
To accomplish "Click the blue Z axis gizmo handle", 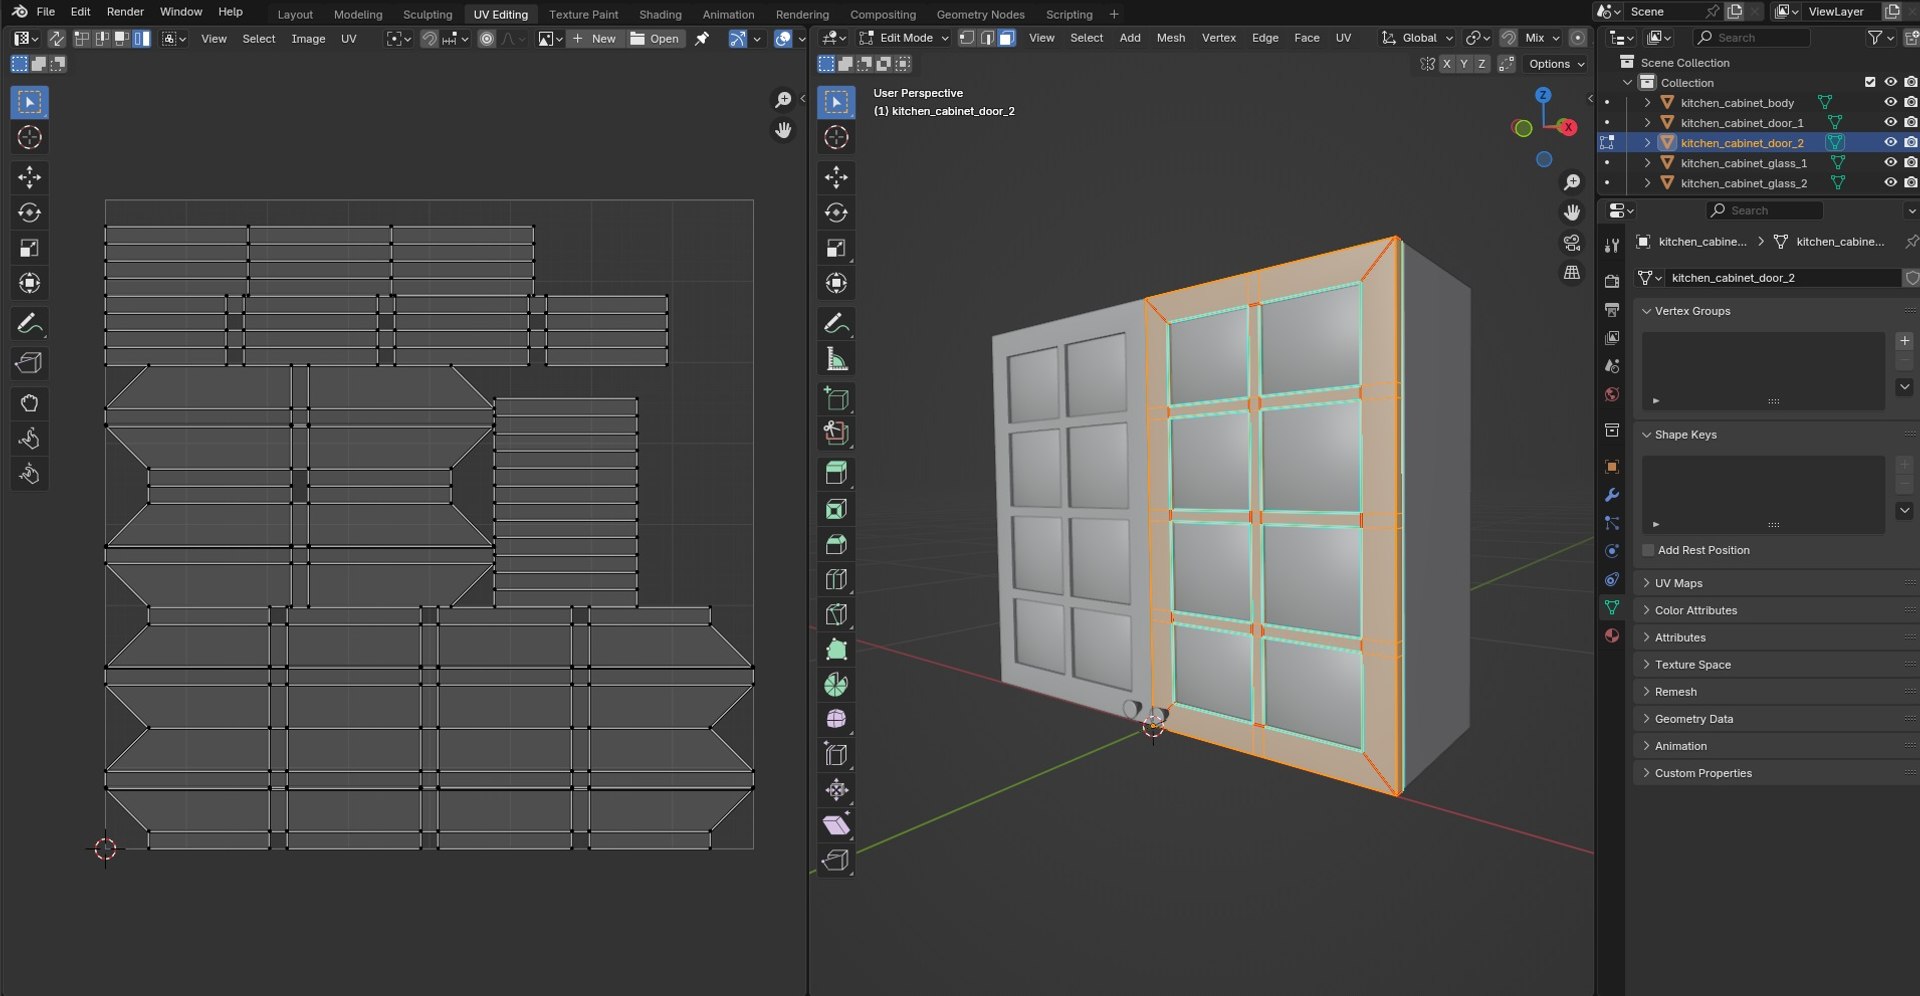I will [1543, 95].
